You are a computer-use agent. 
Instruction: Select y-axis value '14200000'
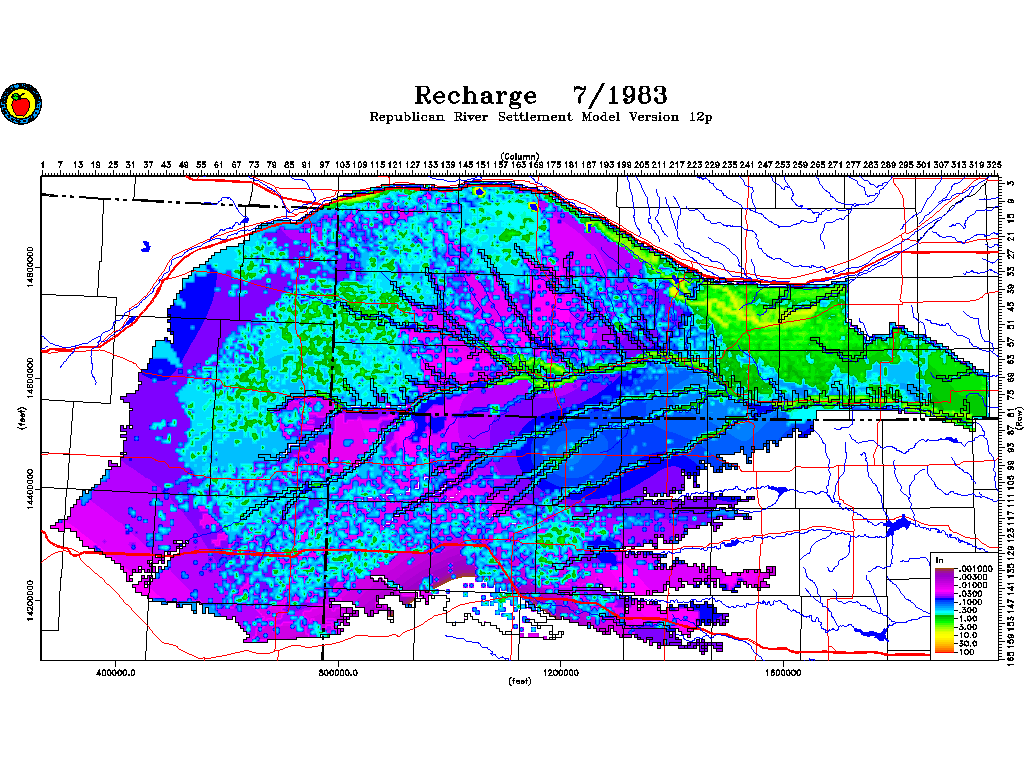31,601
